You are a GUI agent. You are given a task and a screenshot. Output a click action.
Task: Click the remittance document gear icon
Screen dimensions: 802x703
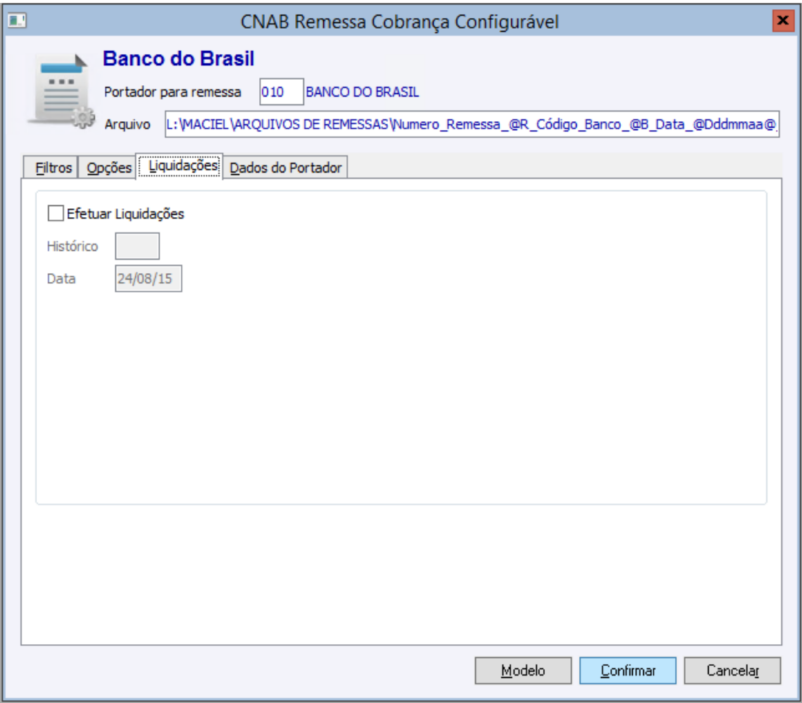(x=61, y=91)
